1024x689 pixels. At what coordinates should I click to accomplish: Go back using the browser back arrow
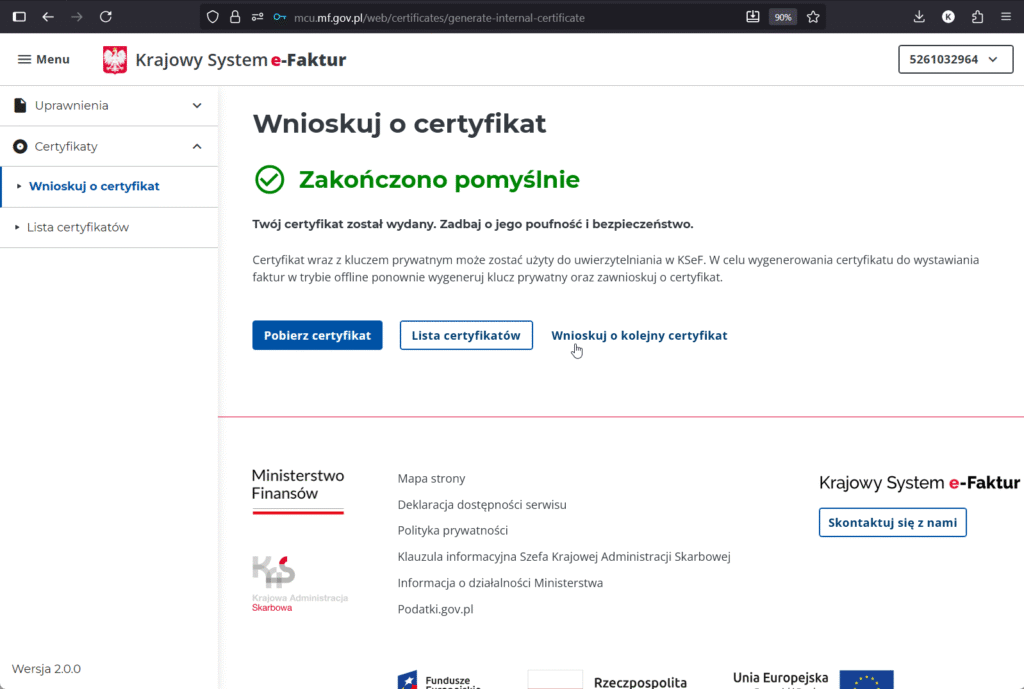48,17
